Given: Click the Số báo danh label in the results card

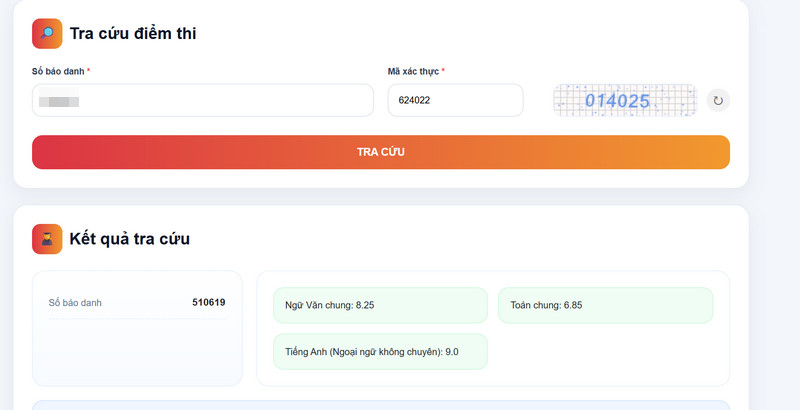Looking at the screenshot, I should pos(75,303).
